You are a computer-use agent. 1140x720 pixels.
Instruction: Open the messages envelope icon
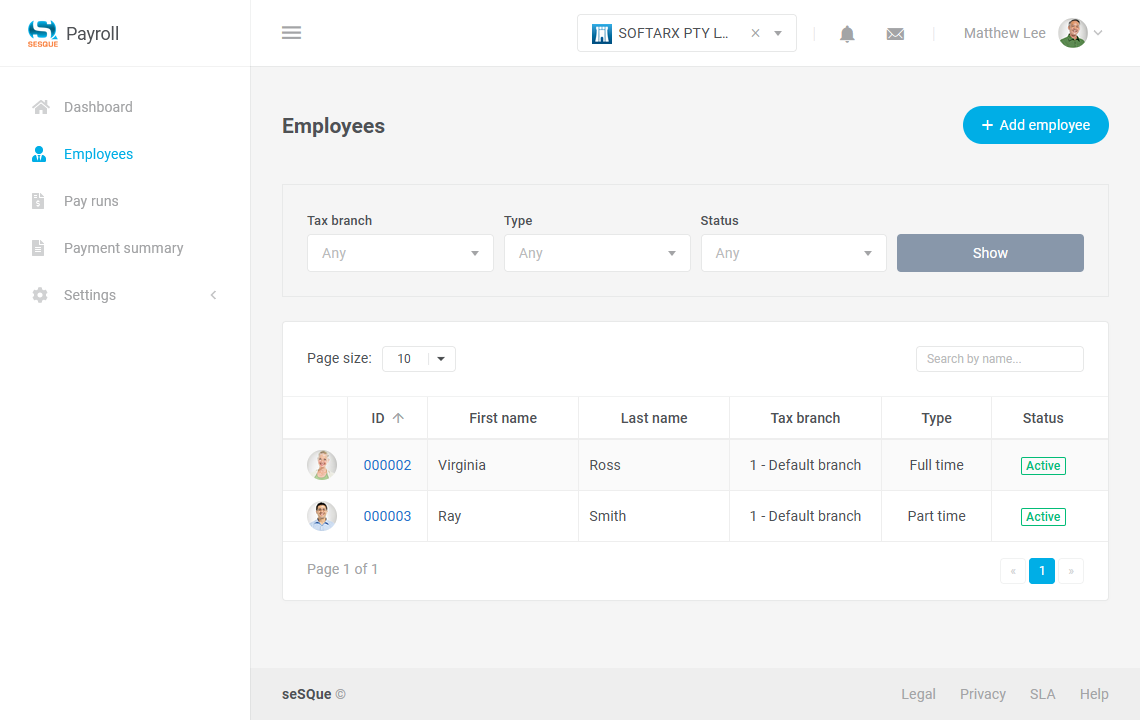pos(895,32)
